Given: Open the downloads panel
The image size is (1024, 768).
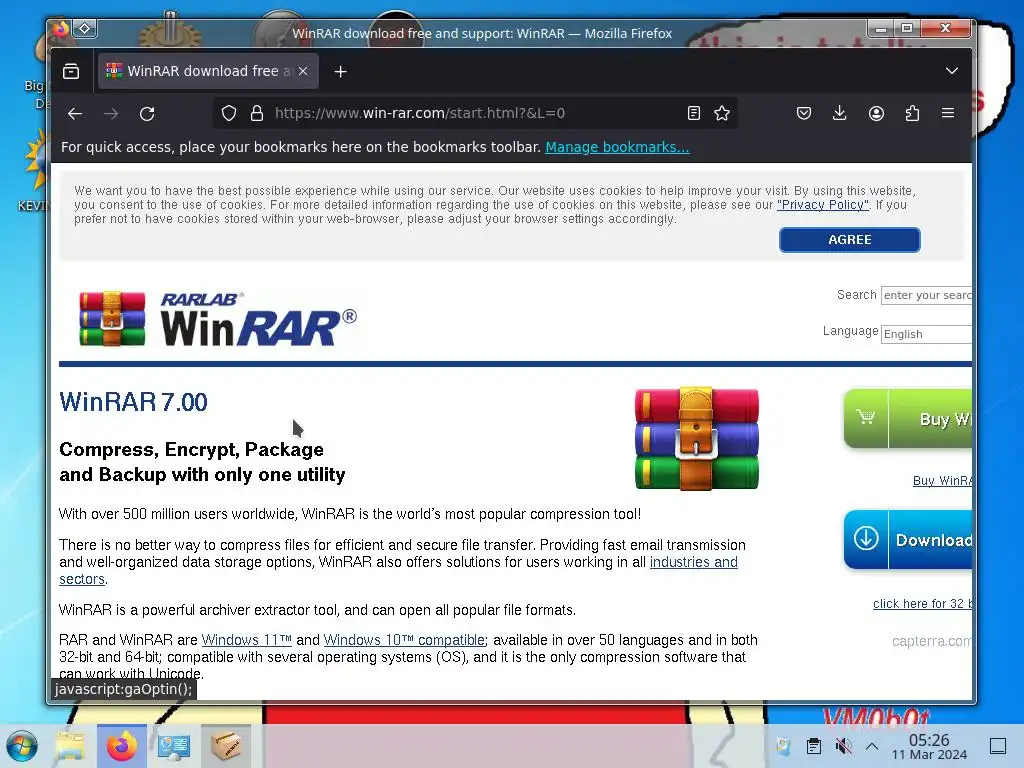Looking at the screenshot, I should pyautogui.click(x=840, y=114).
